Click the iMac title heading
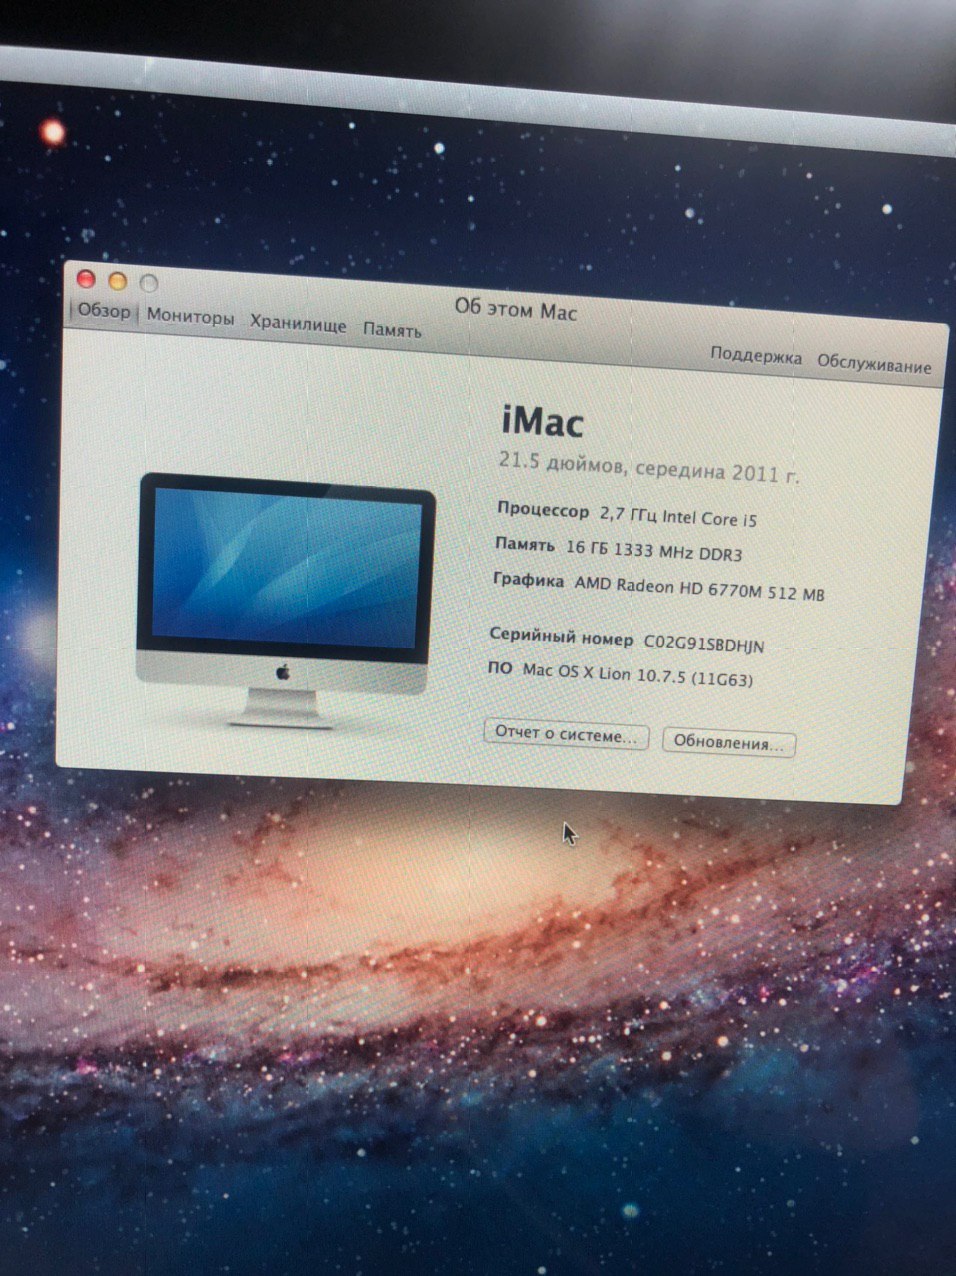 pyautogui.click(x=541, y=422)
